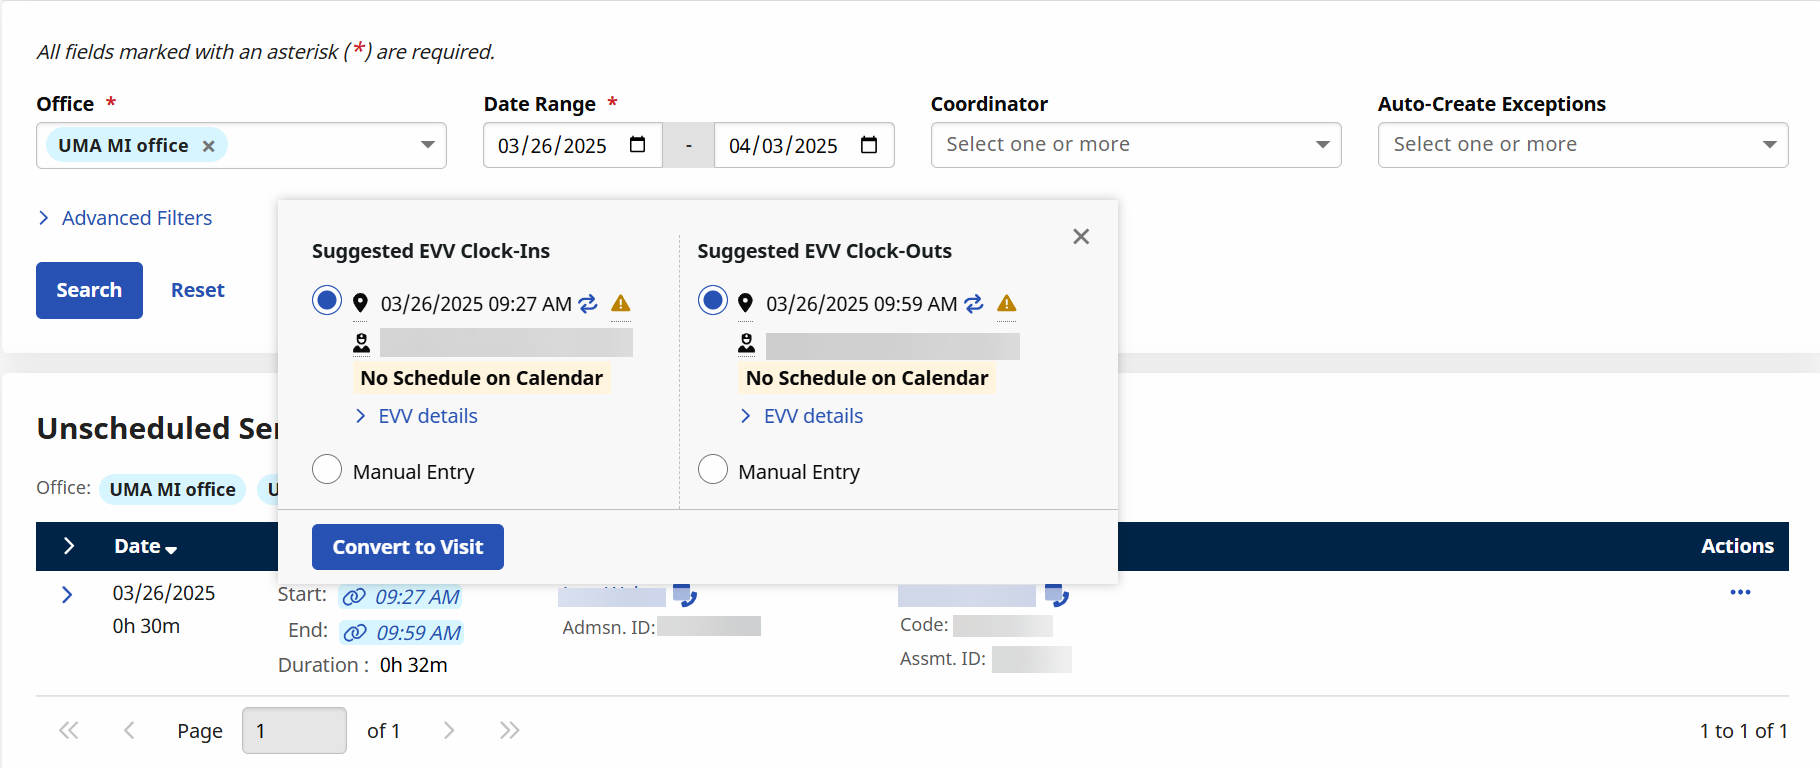The image size is (1820, 768).
Task: Select the suggested EVV clock-out radio button
Action: [713, 299]
